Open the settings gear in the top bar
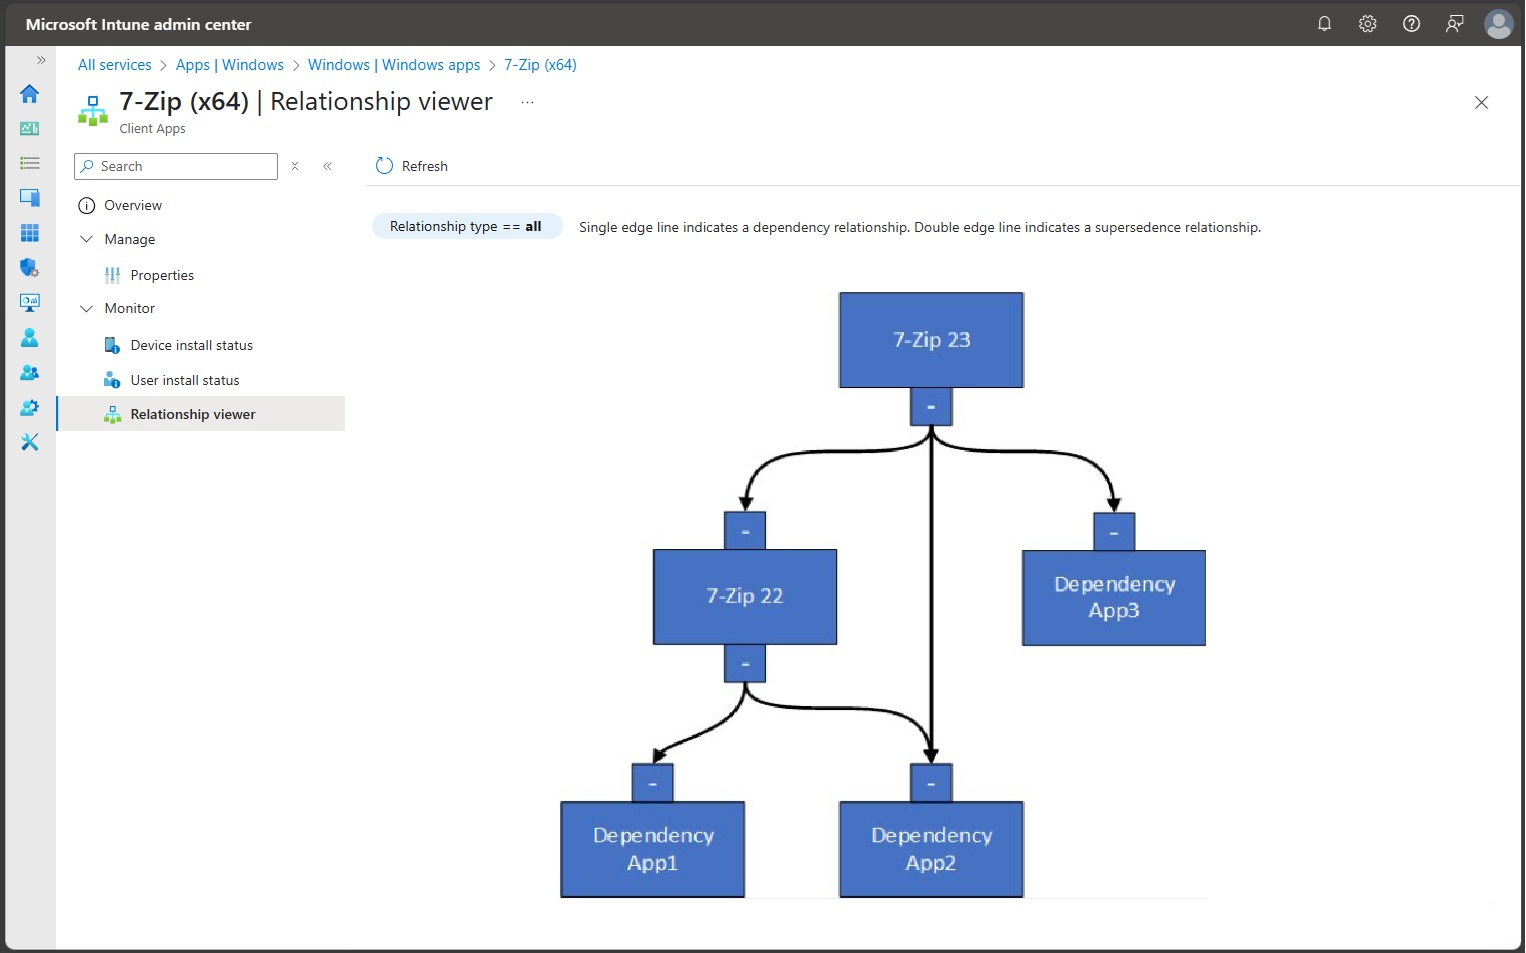The width and height of the screenshot is (1526, 953). (x=1367, y=23)
